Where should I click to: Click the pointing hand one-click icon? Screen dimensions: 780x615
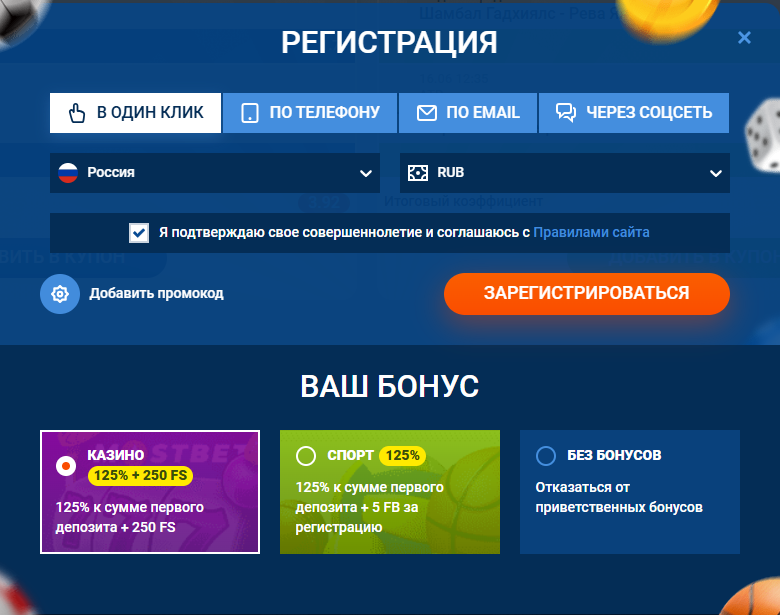(x=77, y=113)
